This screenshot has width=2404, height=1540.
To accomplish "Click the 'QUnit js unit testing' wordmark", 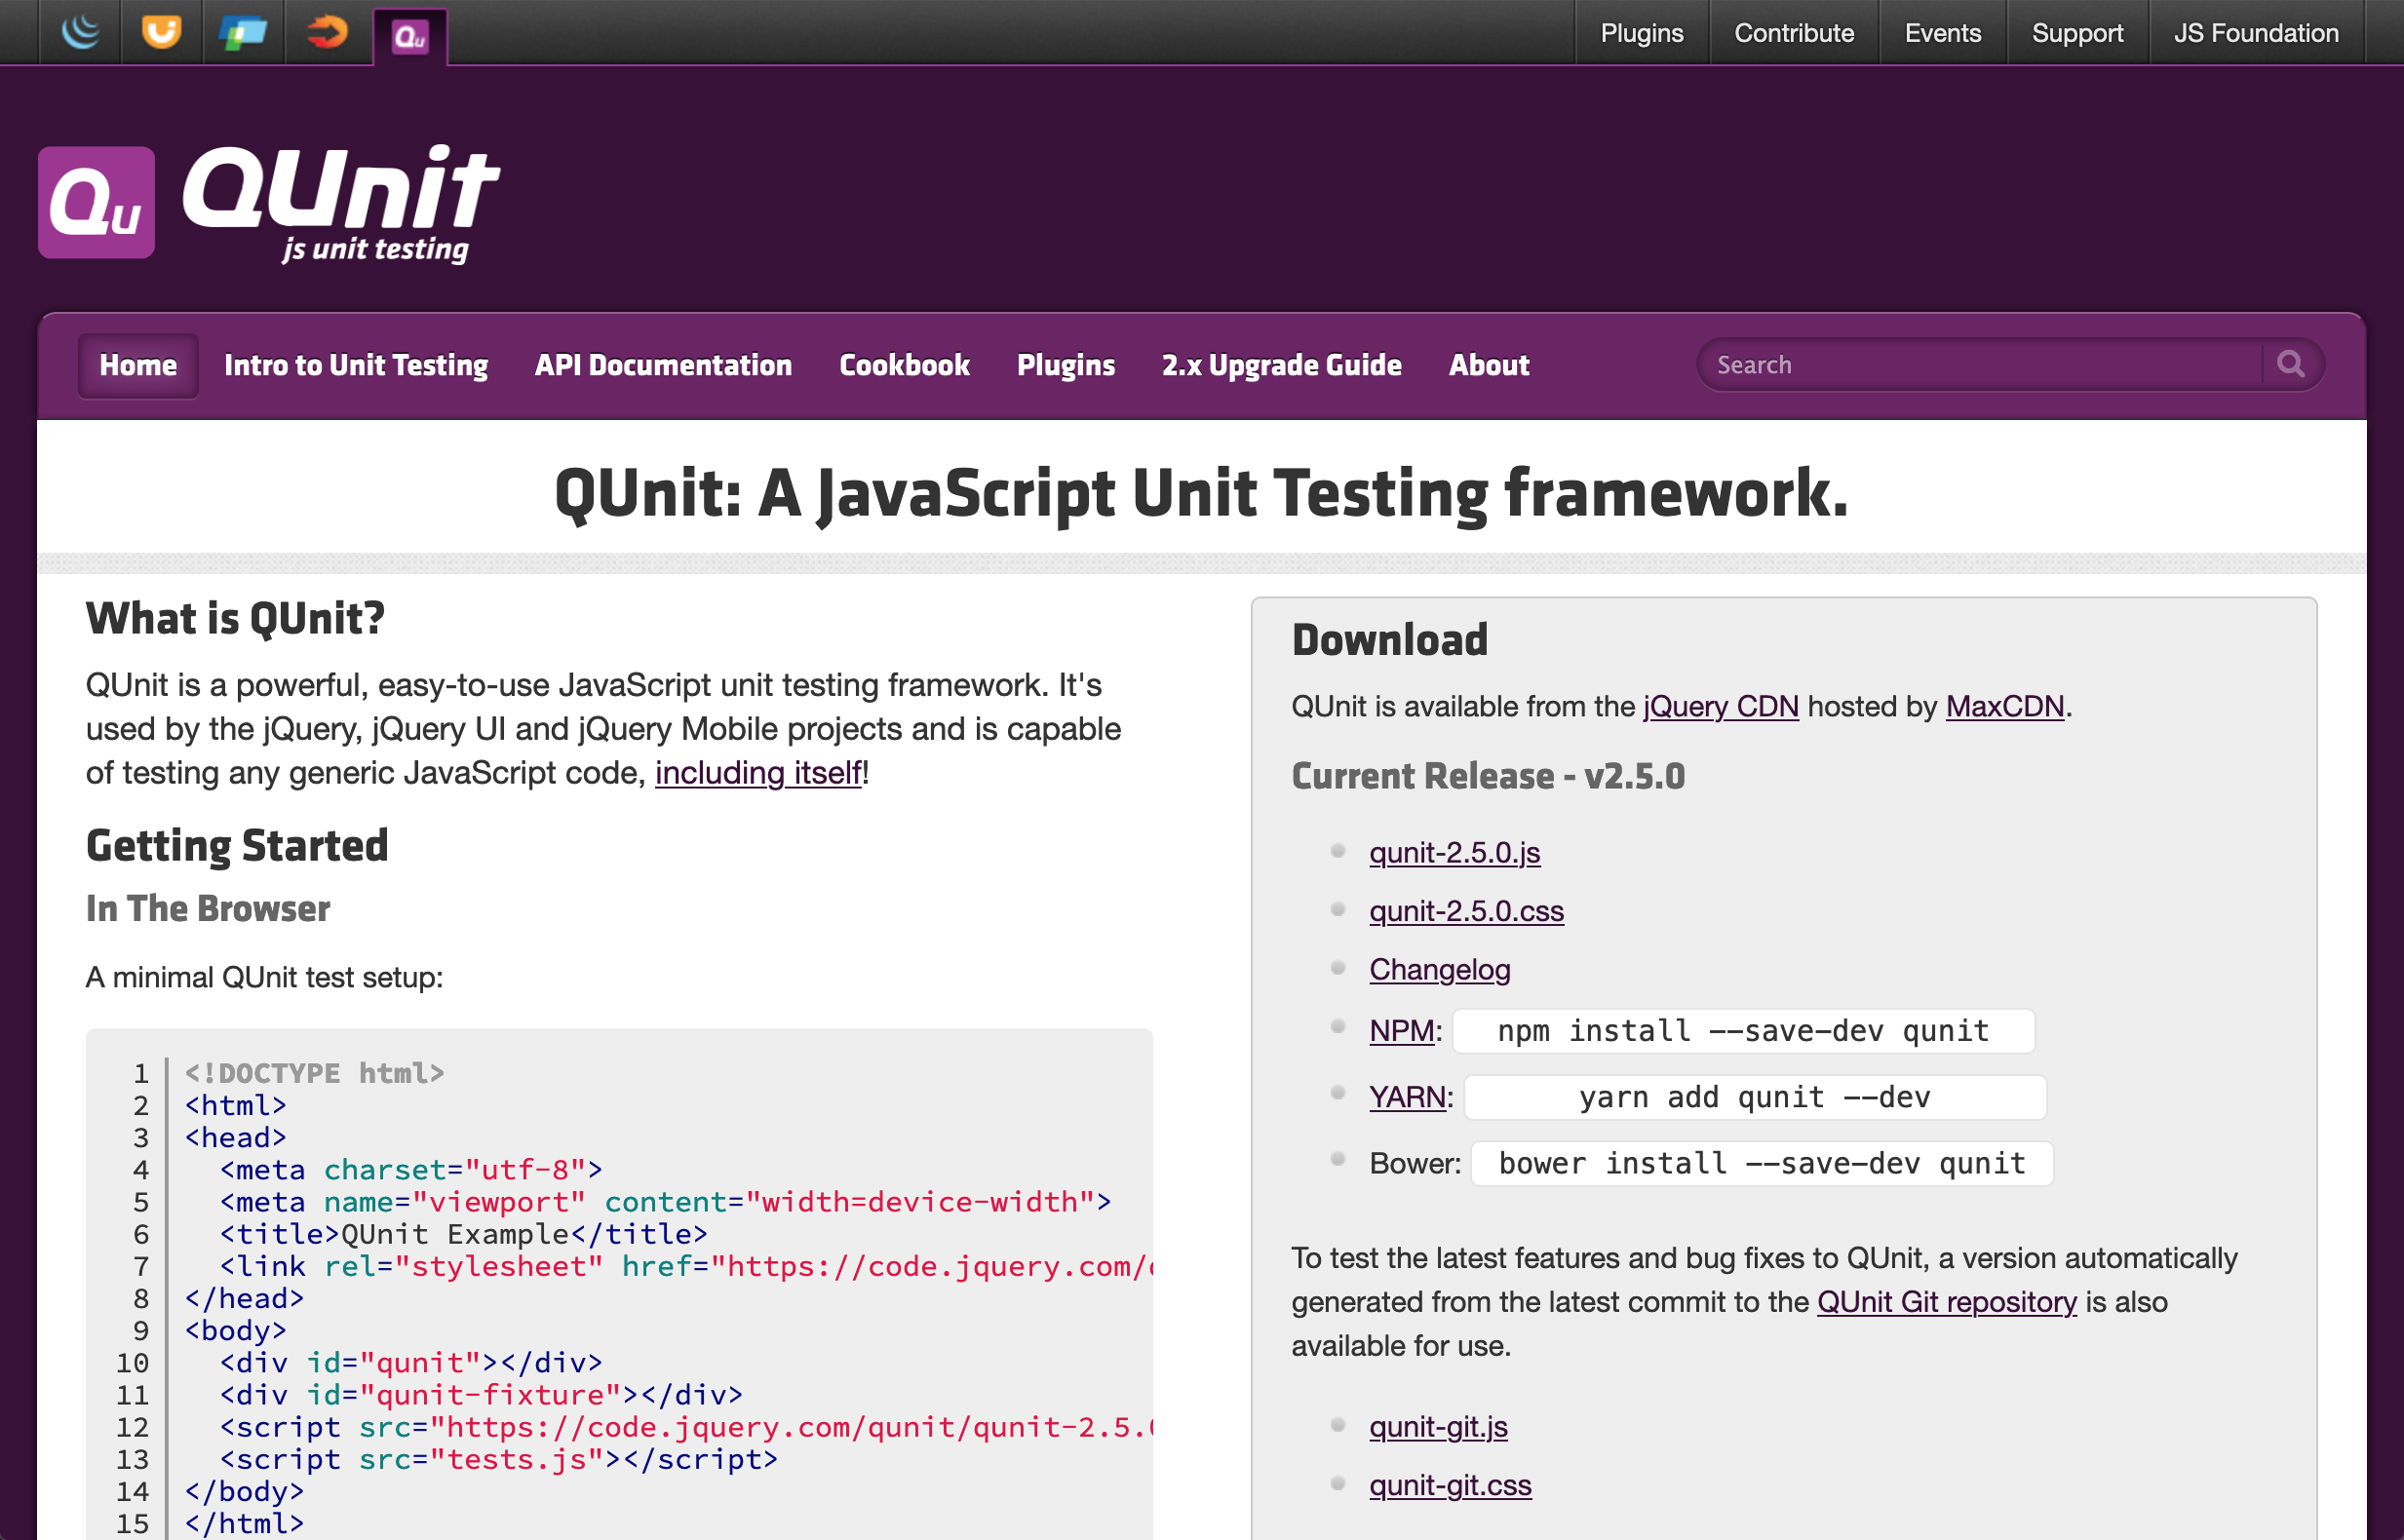I will click(340, 203).
